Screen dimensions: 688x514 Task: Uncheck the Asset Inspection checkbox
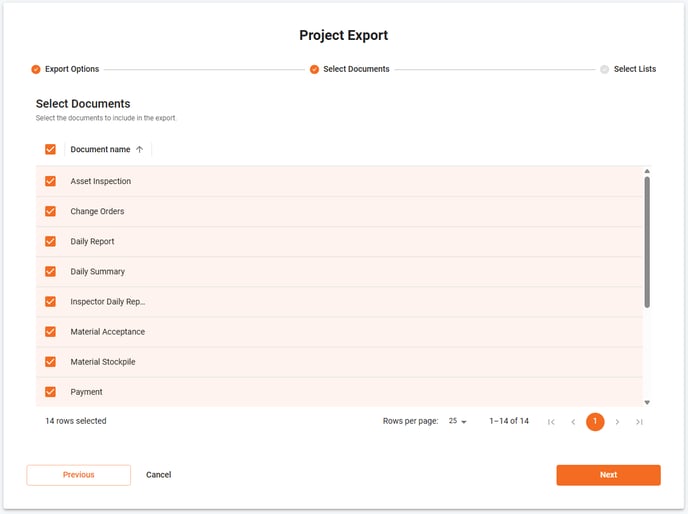pyautogui.click(x=50, y=181)
